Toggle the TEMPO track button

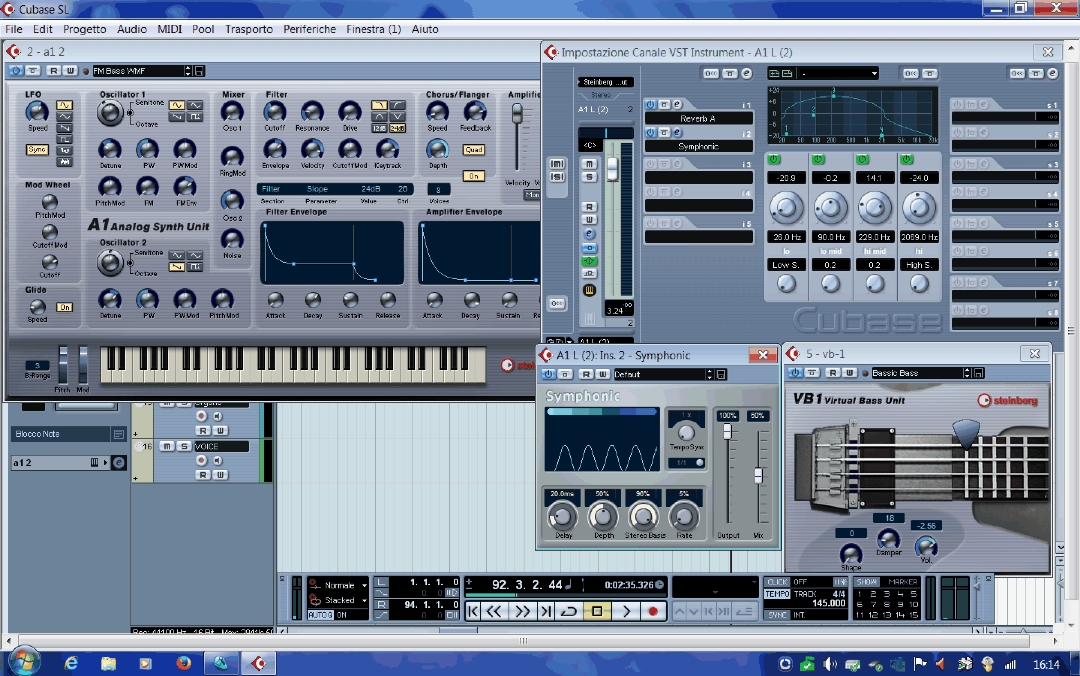[x=777, y=594]
